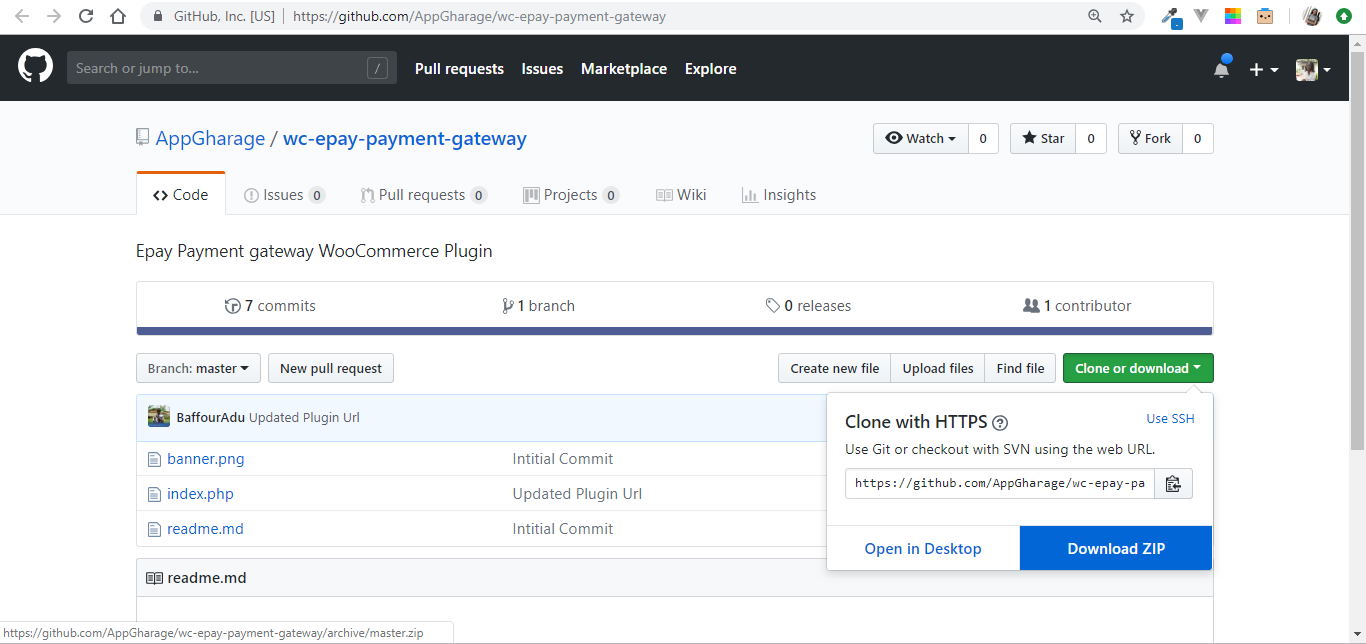Image resolution: width=1366 pixels, height=644 pixels.
Task: Go back with browser back arrow
Action: click(x=22, y=16)
